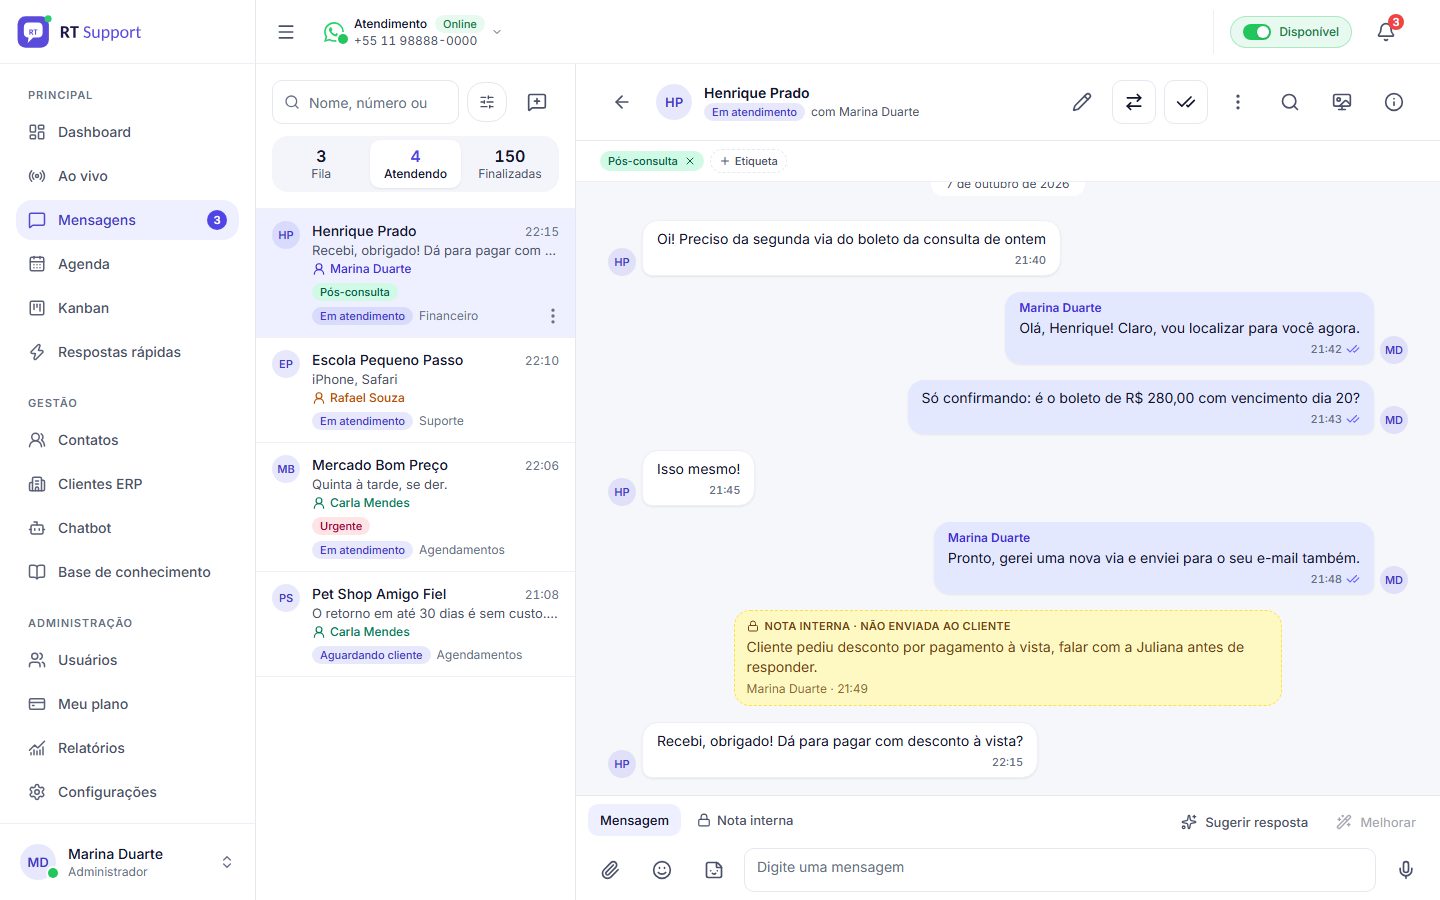The height and width of the screenshot is (900, 1440).
Task: Search within the conversation
Action: coord(1290,102)
